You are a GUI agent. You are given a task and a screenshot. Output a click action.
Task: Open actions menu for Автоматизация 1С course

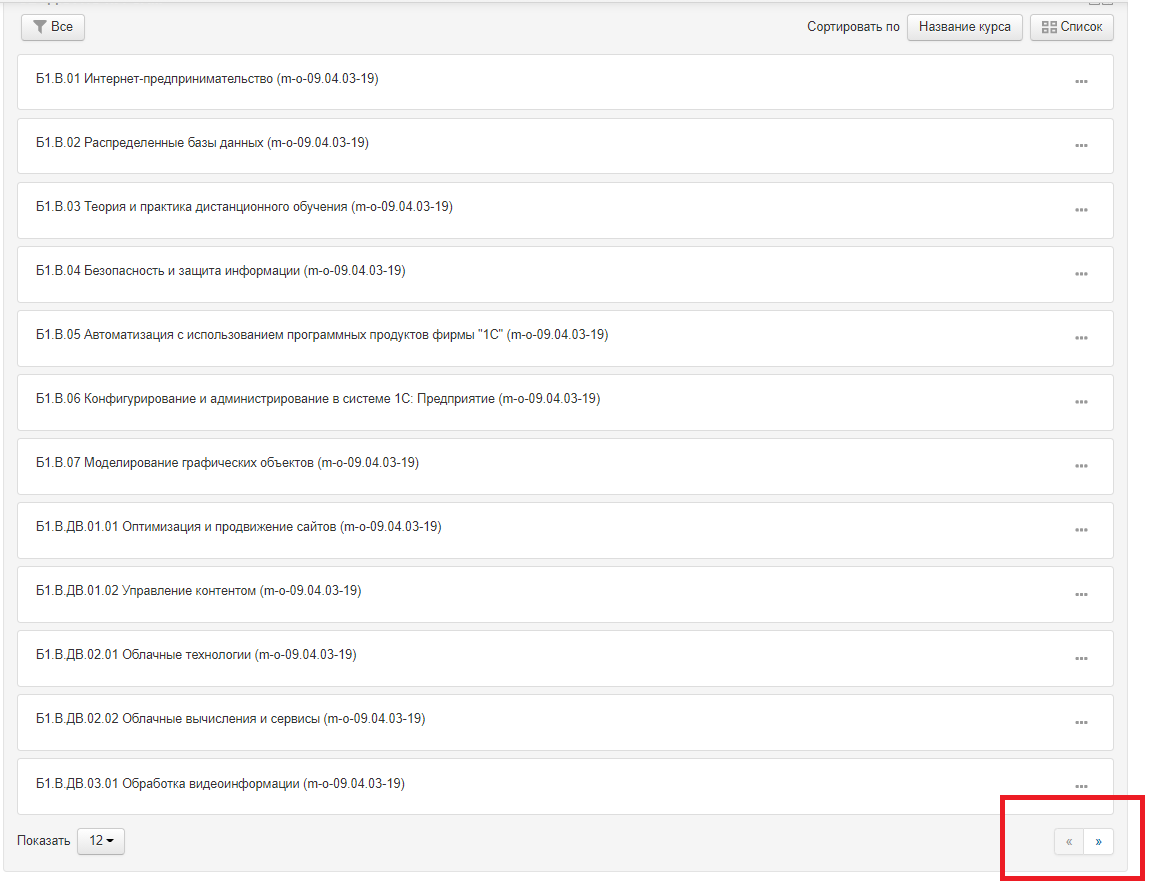coord(1081,338)
